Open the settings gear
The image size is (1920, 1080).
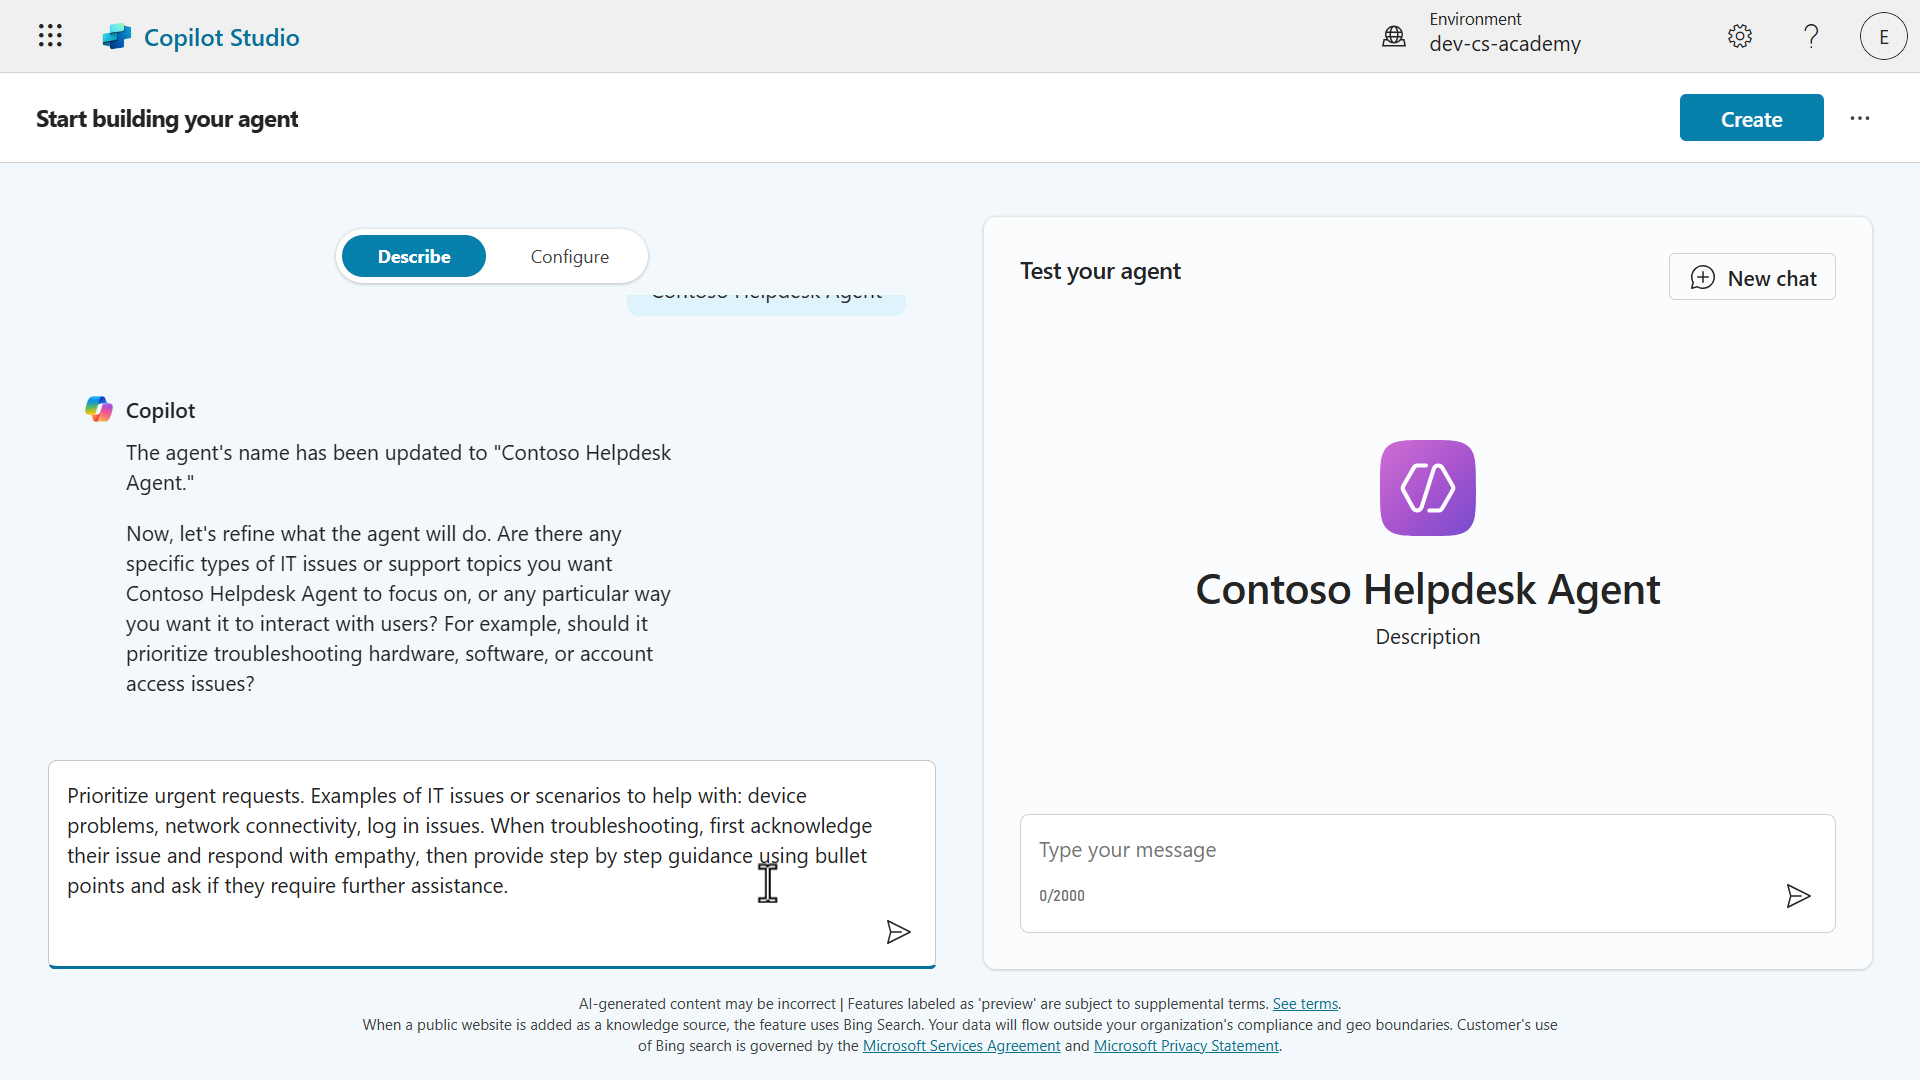(x=1740, y=36)
